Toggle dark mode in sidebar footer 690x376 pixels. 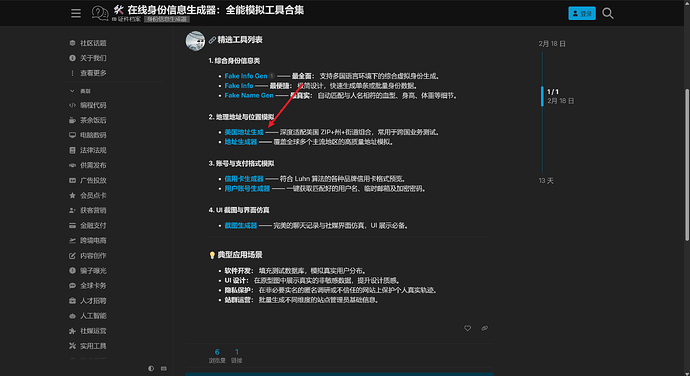[x=151, y=369]
